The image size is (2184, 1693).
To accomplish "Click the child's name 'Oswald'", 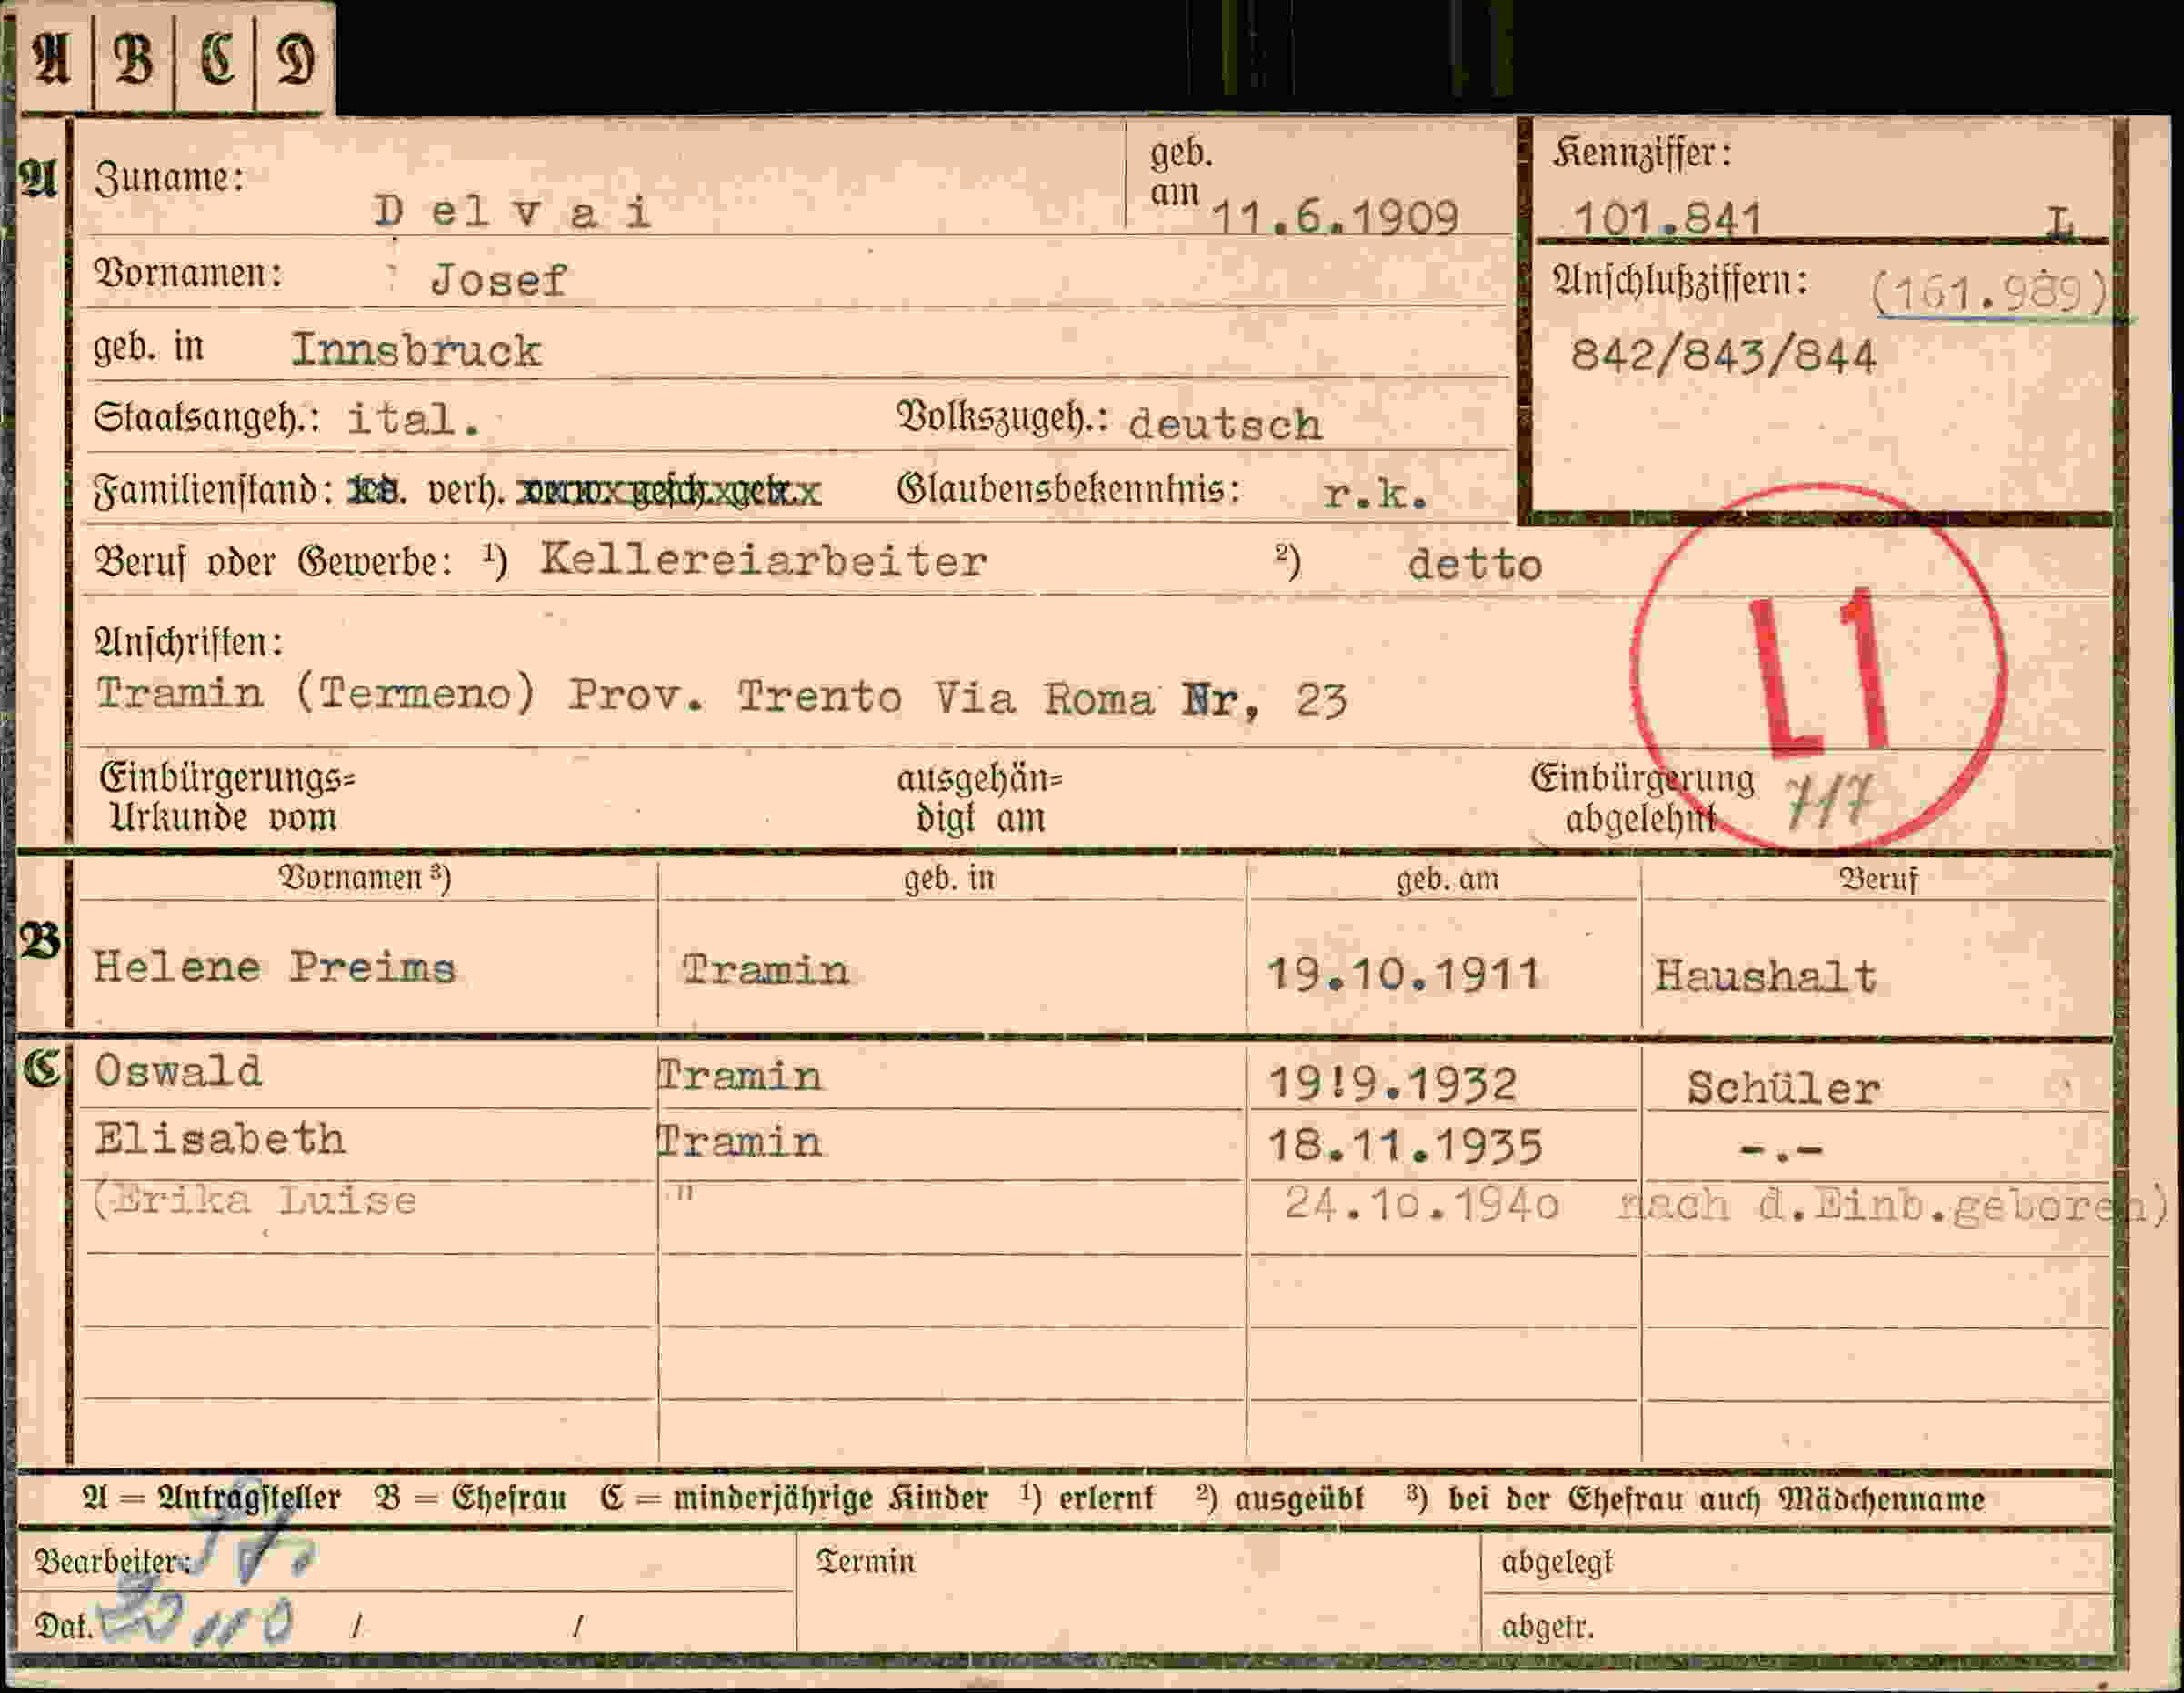I will tap(178, 1071).
